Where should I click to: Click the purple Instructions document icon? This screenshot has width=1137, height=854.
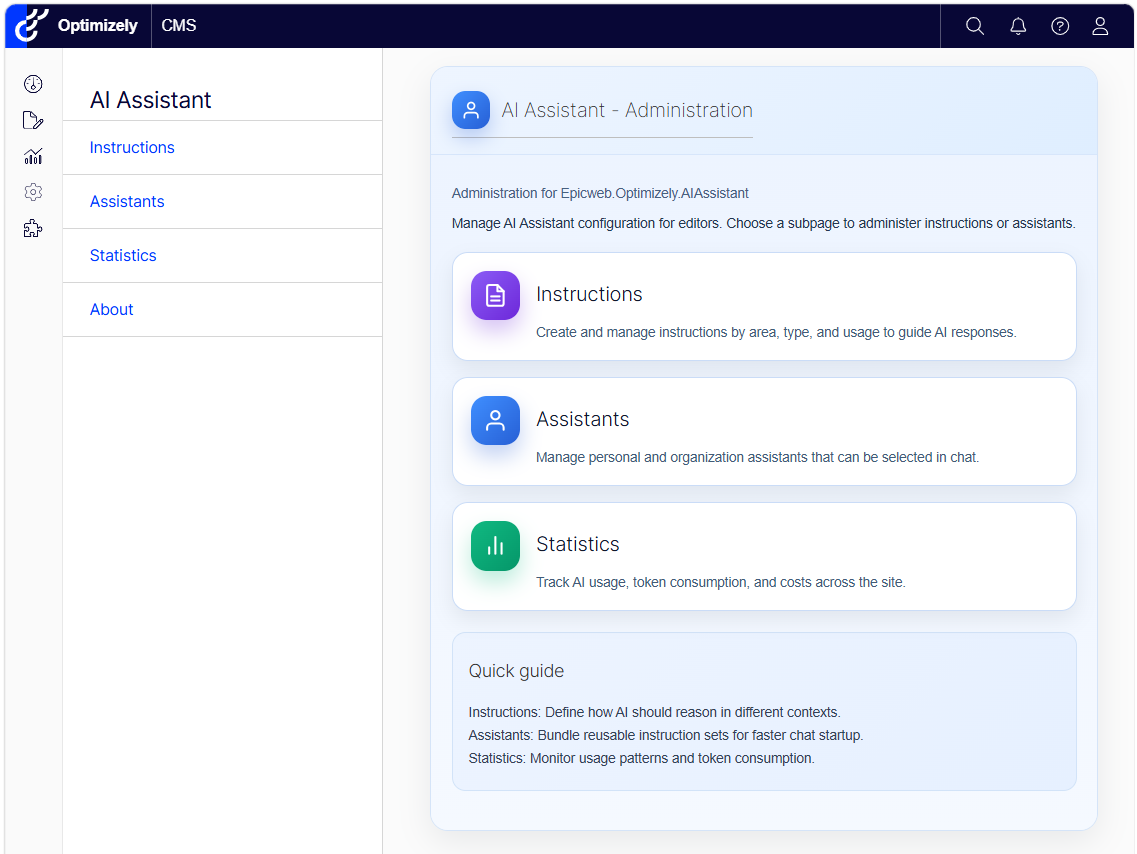[x=495, y=295]
